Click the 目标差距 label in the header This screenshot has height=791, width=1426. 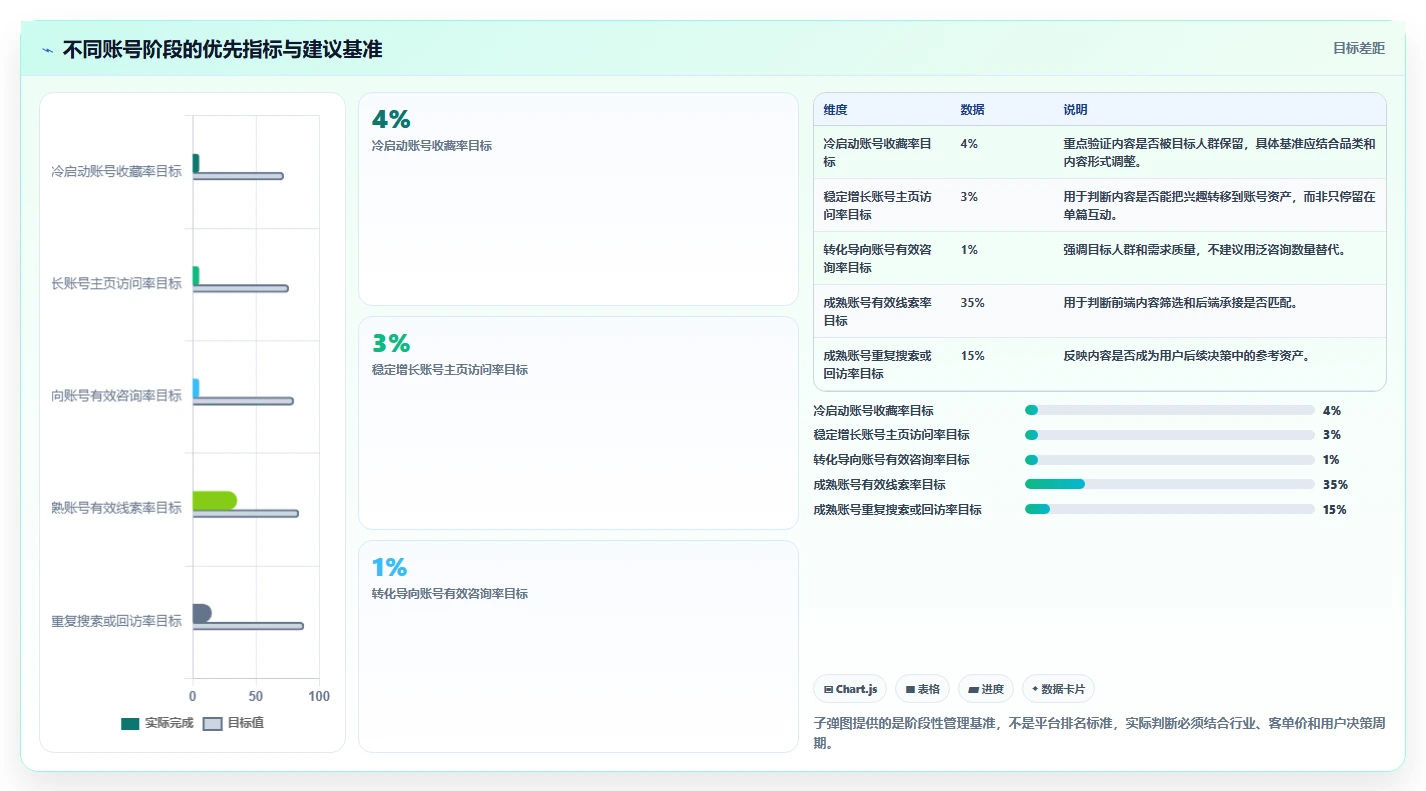click(x=1359, y=48)
